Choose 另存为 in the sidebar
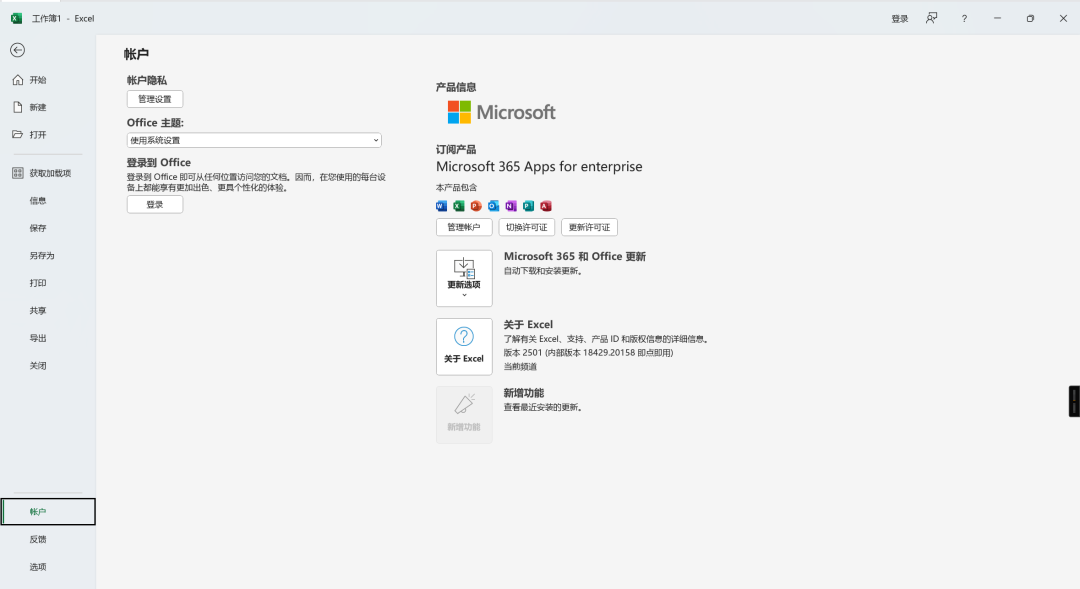Screen dimensions: 1080x589 (x=48, y=256)
